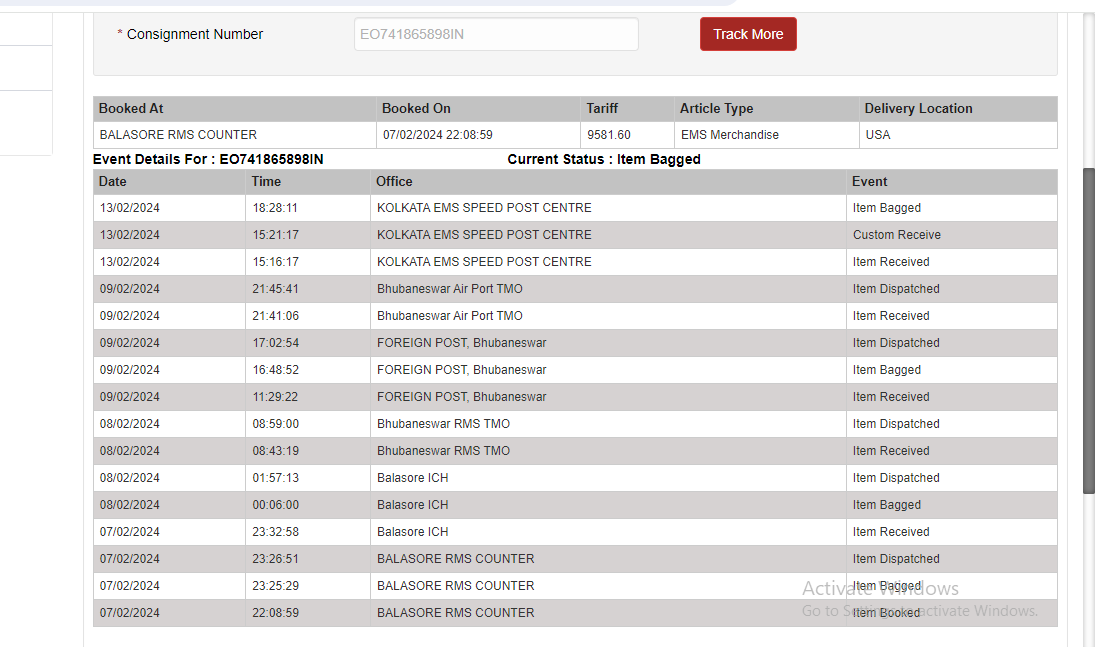Select the BALASORE RMS COUNTER booked-at cell
1095x647 pixels.
click(x=235, y=135)
